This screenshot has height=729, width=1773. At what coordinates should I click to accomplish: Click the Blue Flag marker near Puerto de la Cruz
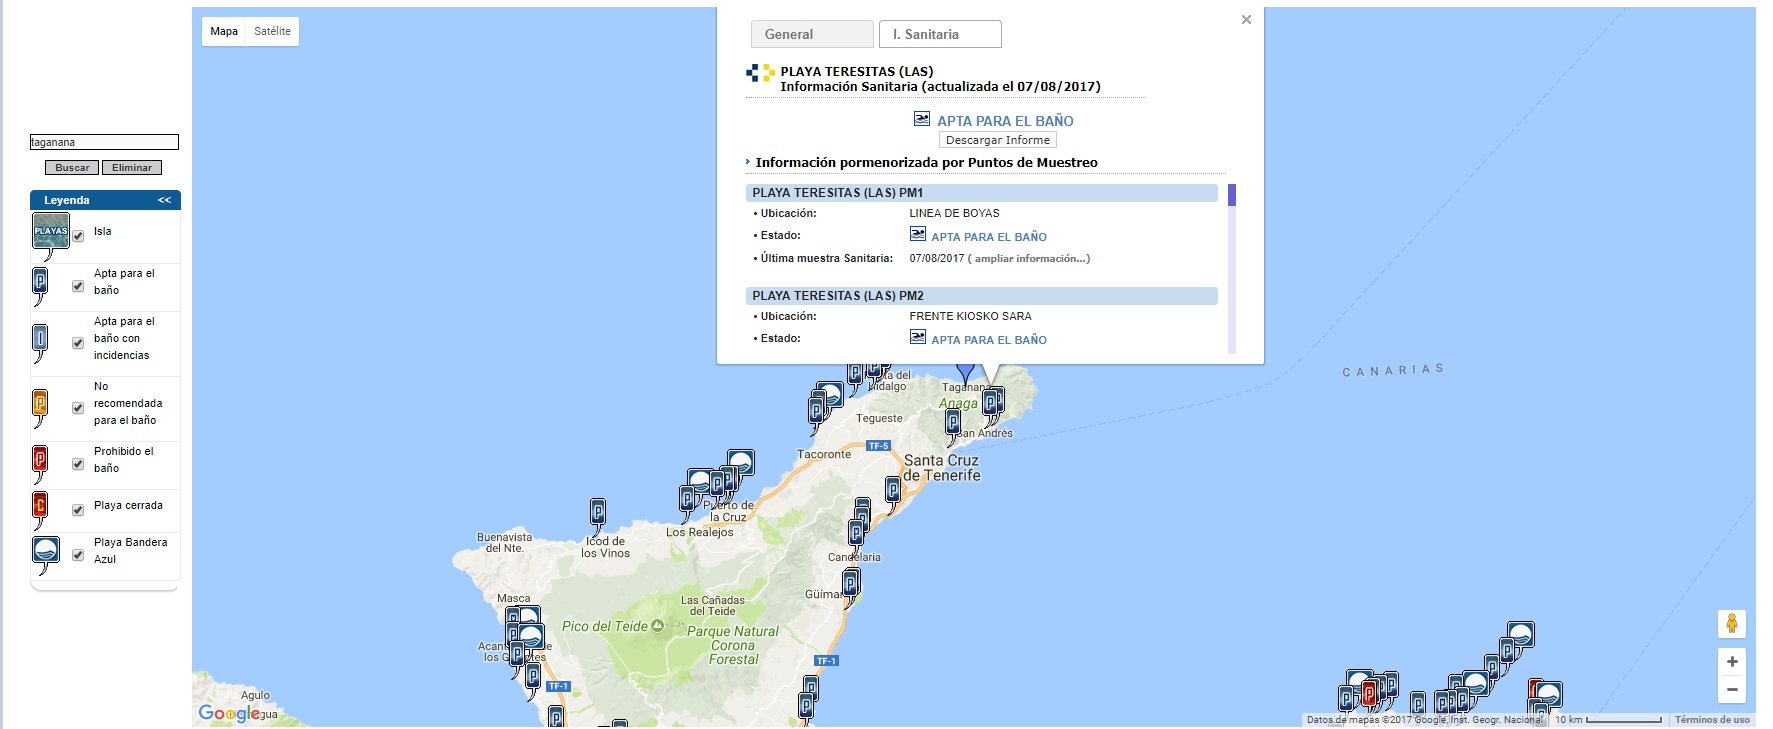[x=741, y=462]
